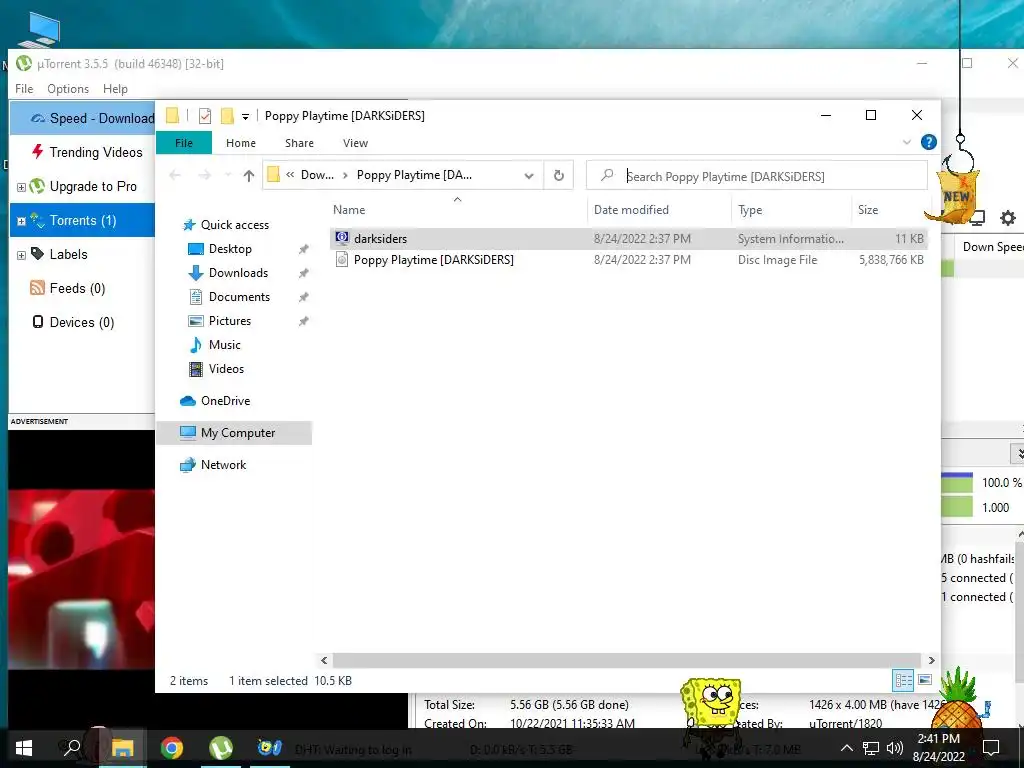Select My Computer in navigation pane

tap(234, 433)
